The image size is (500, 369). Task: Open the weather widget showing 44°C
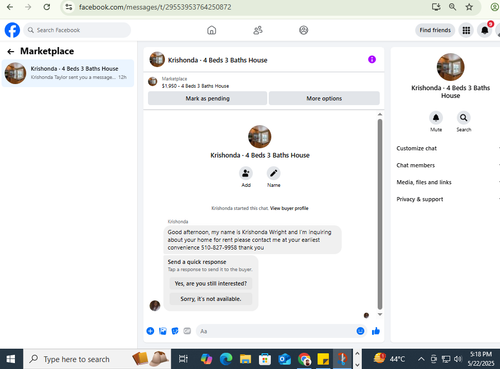tap(389, 359)
